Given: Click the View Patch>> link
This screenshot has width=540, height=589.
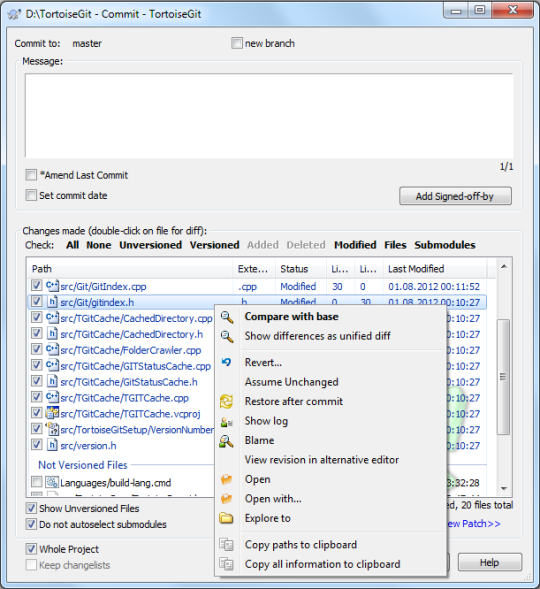Looking at the screenshot, I should [x=474, y=524].
